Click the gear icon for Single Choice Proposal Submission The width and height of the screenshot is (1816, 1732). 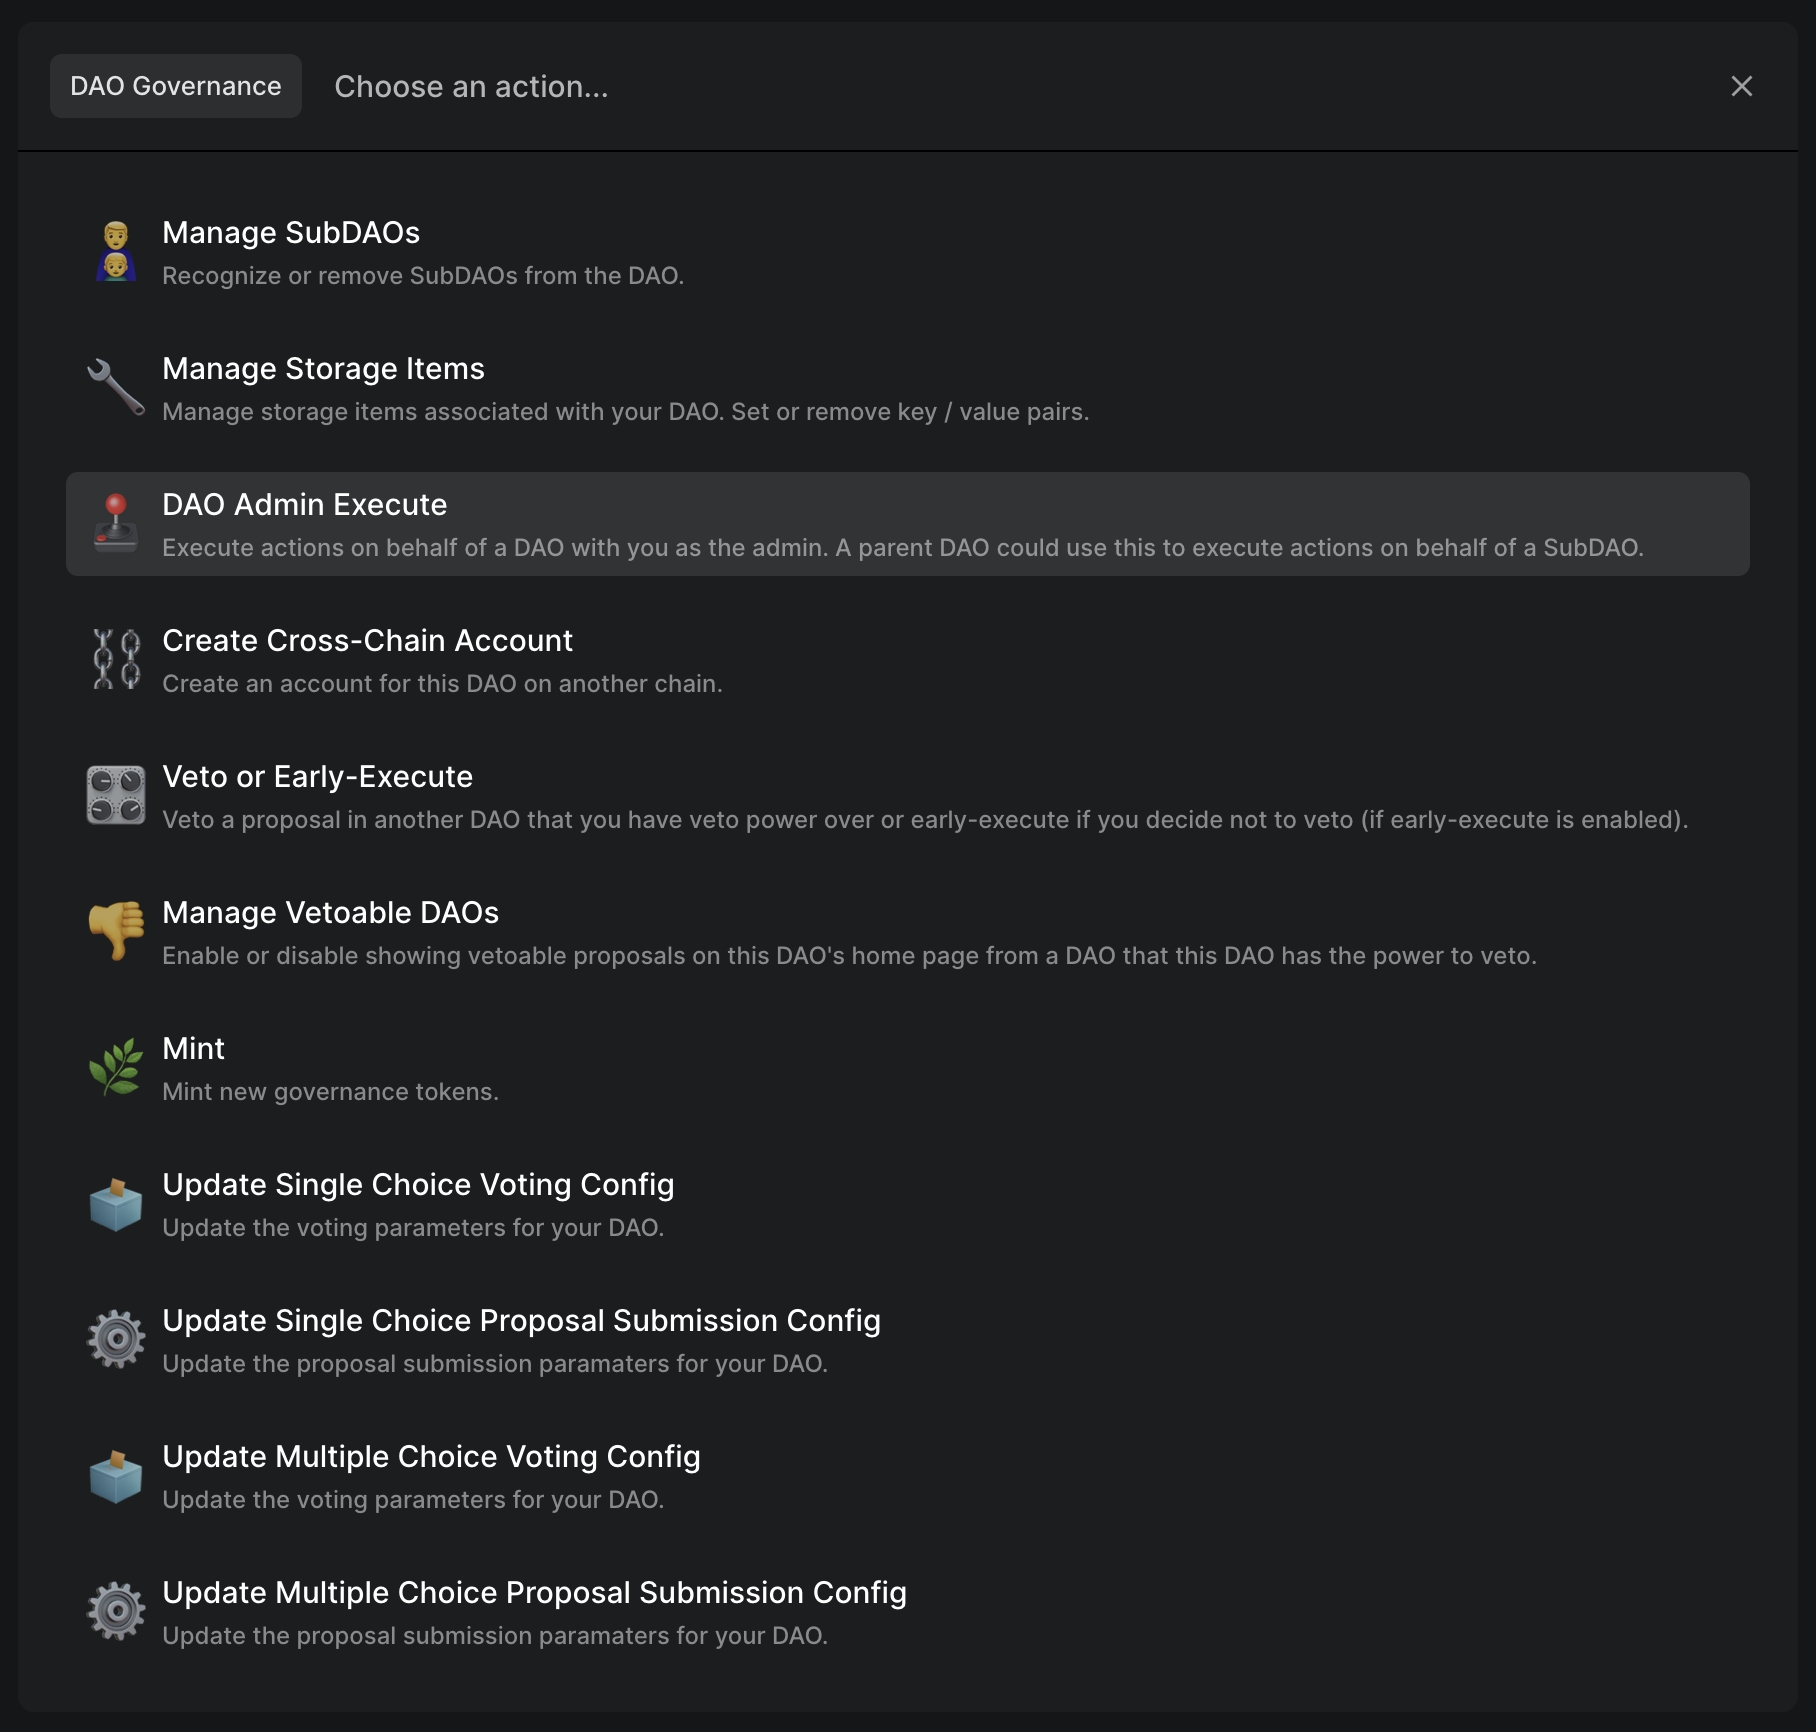(116, 1340)
